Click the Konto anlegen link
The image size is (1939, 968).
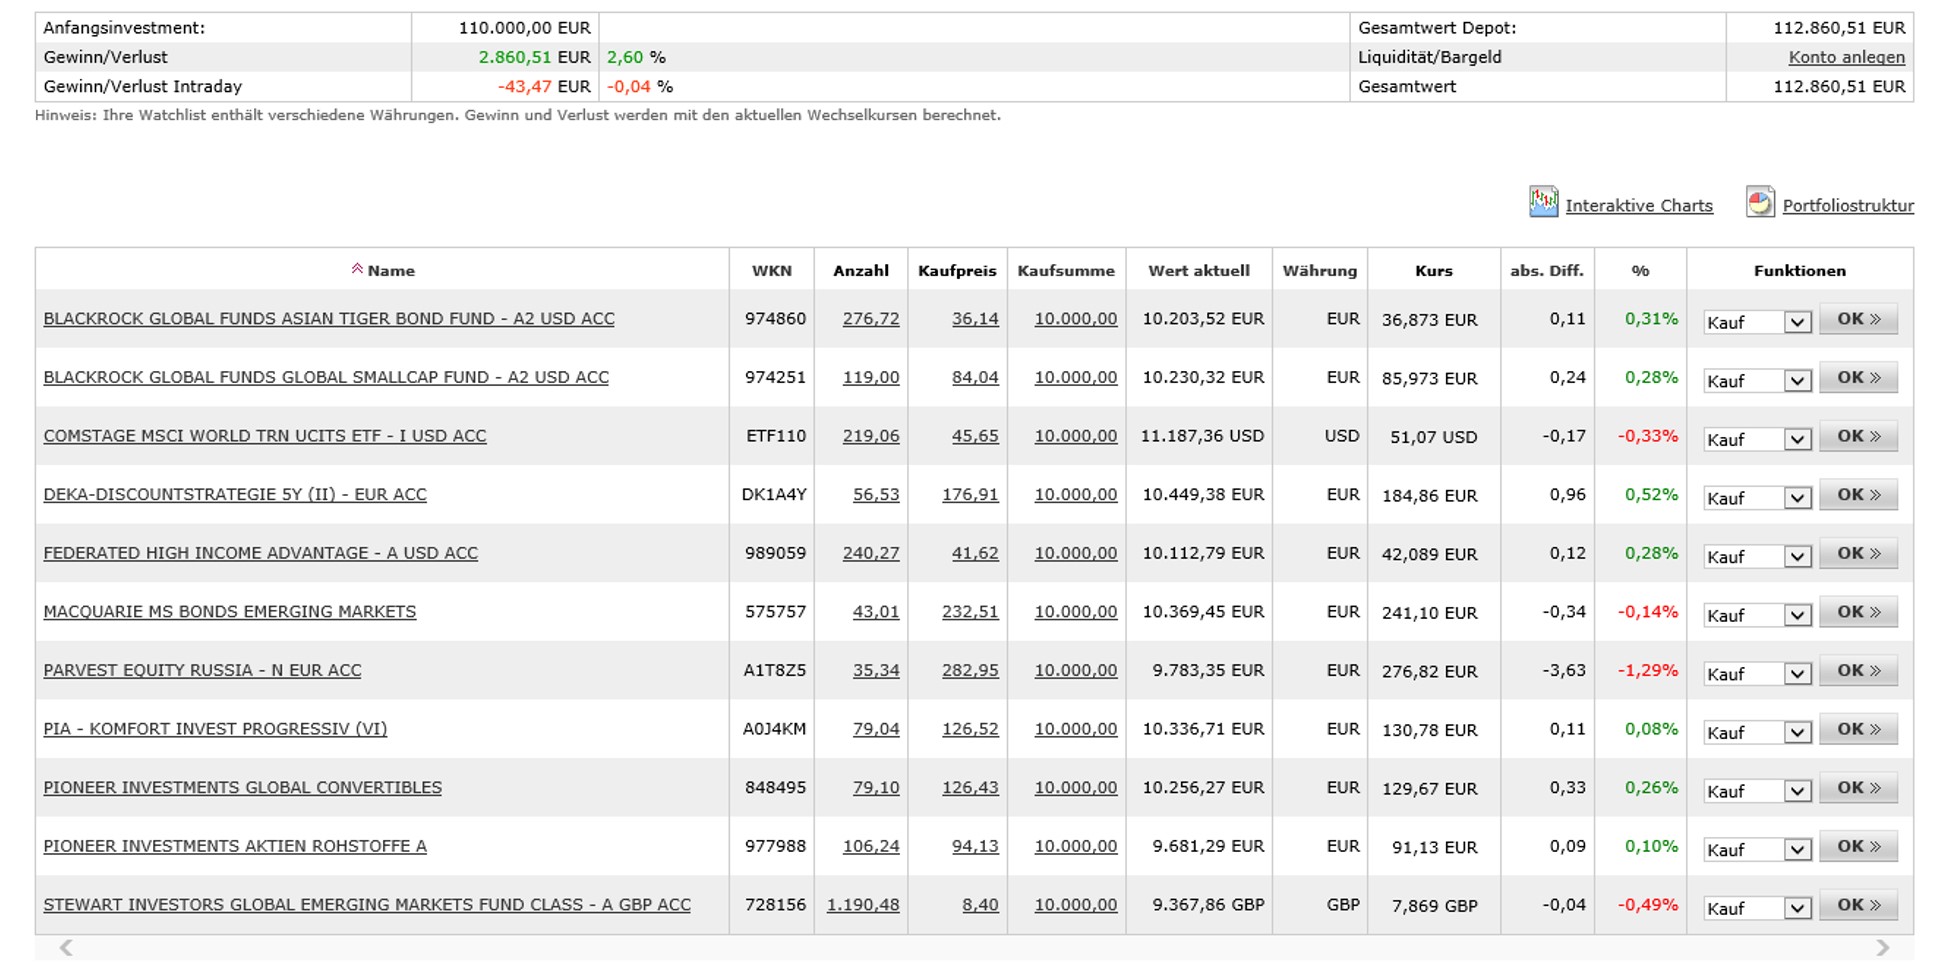point(1846,58)
